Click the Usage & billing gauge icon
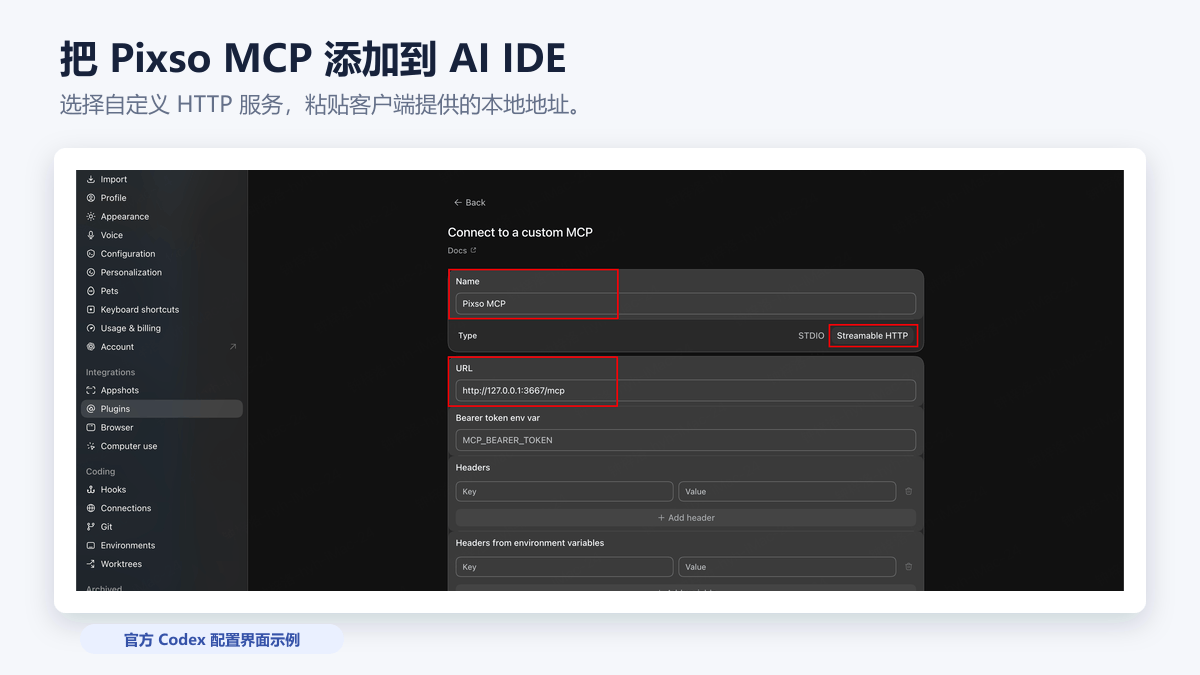1200x675 pixels. [x=91, y=328]
